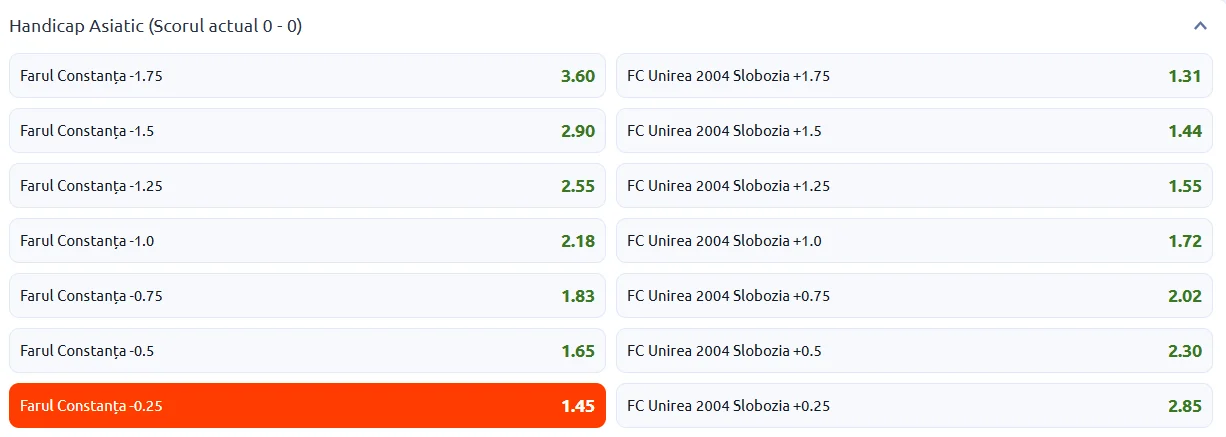Click the 2.85 odds value

point(1184,405)
